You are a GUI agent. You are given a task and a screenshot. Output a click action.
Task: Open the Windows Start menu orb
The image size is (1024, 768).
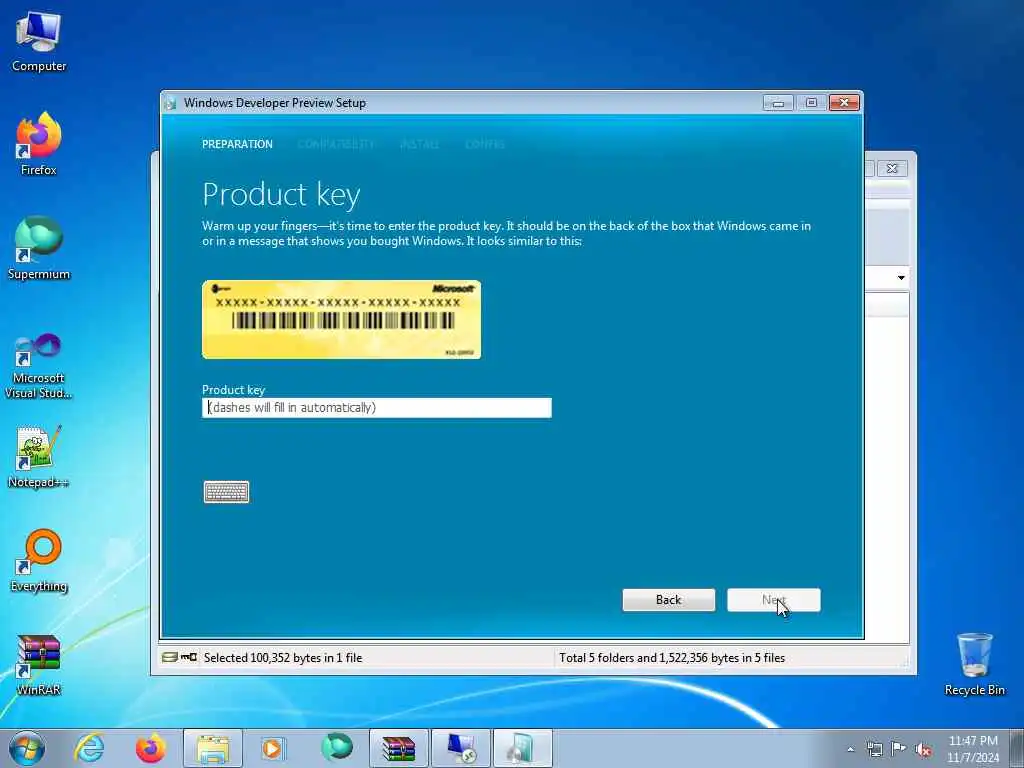(x=27, y=748)
